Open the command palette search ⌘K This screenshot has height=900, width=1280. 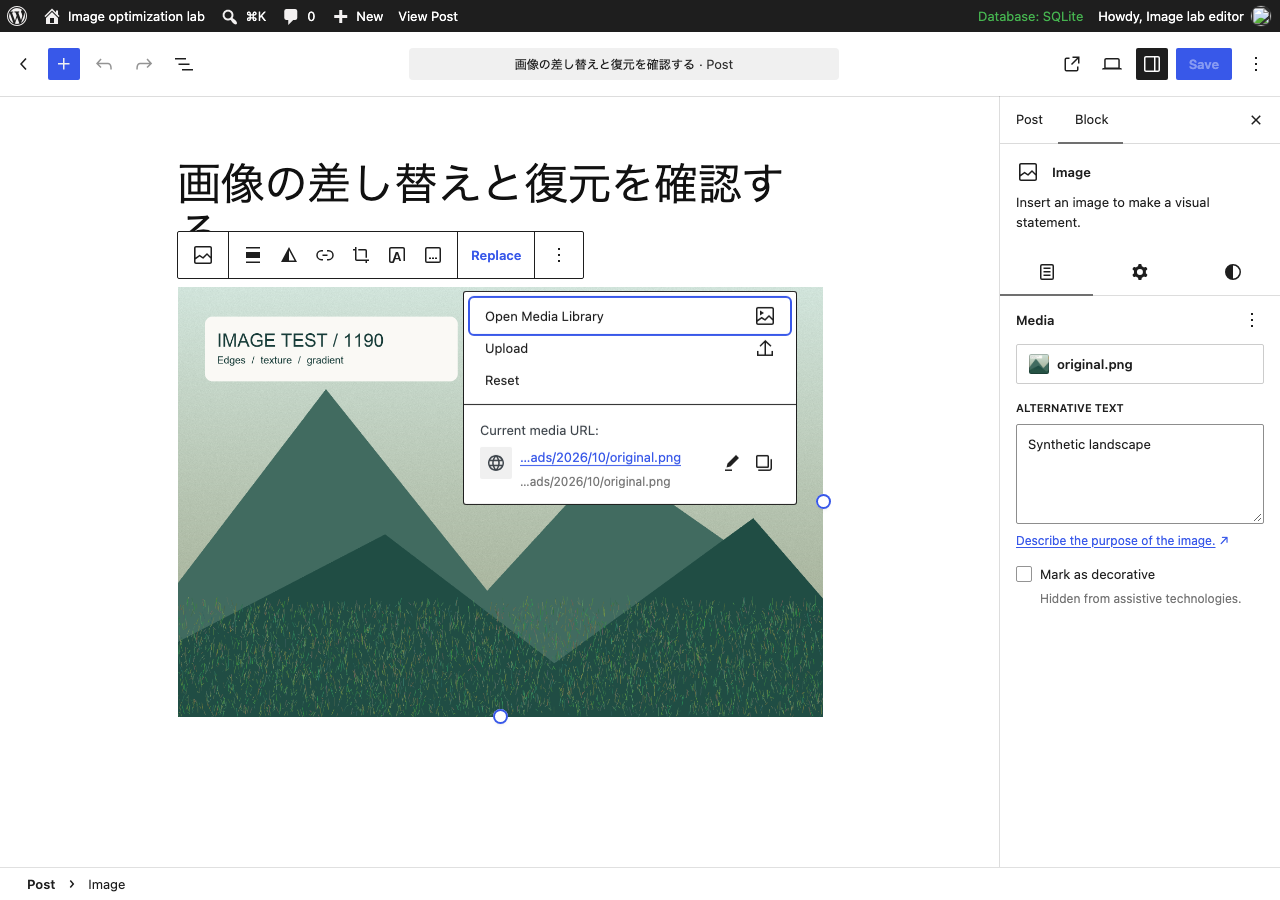click(244, 16)
